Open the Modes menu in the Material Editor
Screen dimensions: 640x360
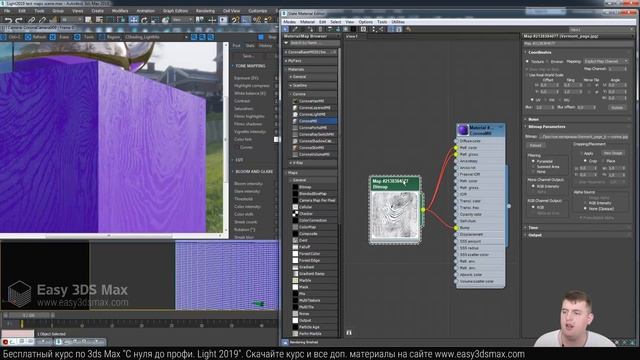[289, 22]
